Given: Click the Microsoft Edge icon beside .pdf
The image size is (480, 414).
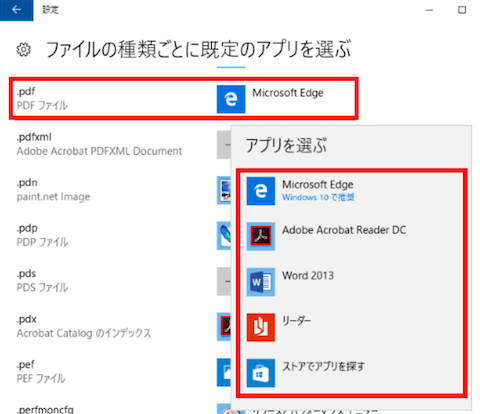Looking at the screenshot, I should 231,99.
